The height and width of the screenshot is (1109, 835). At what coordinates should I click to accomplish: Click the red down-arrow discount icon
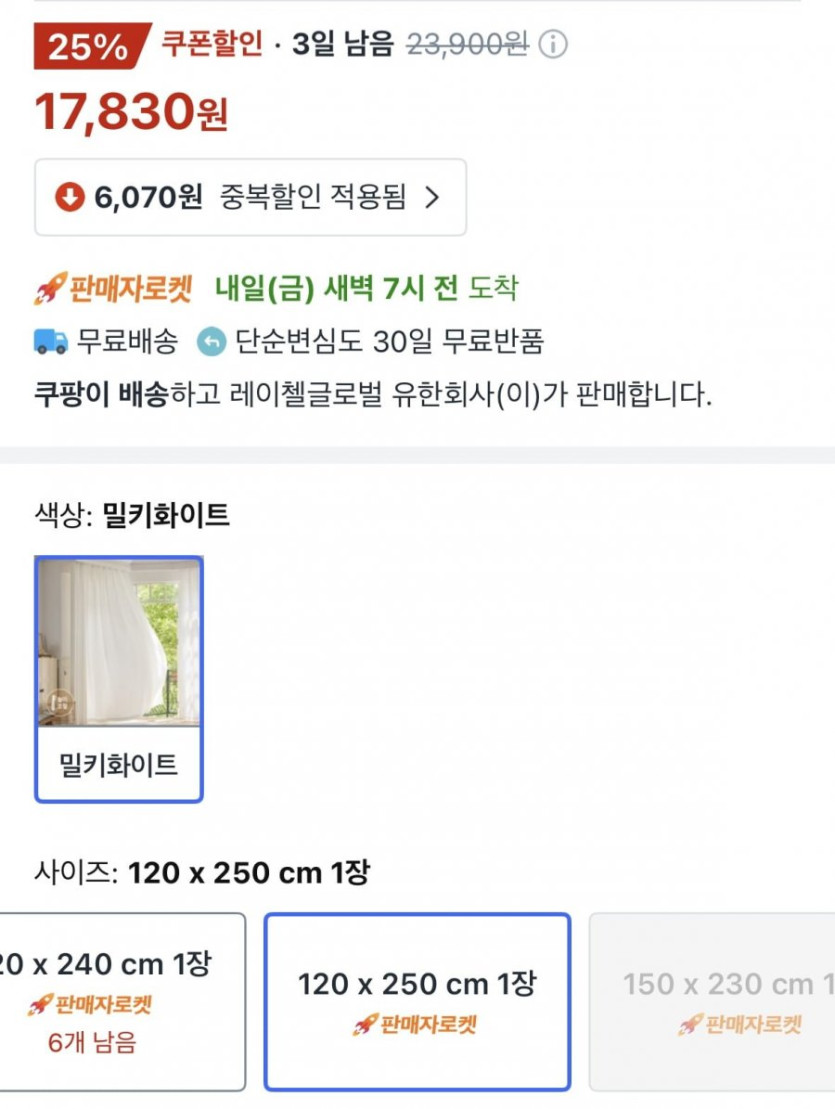tap(69, 197)
